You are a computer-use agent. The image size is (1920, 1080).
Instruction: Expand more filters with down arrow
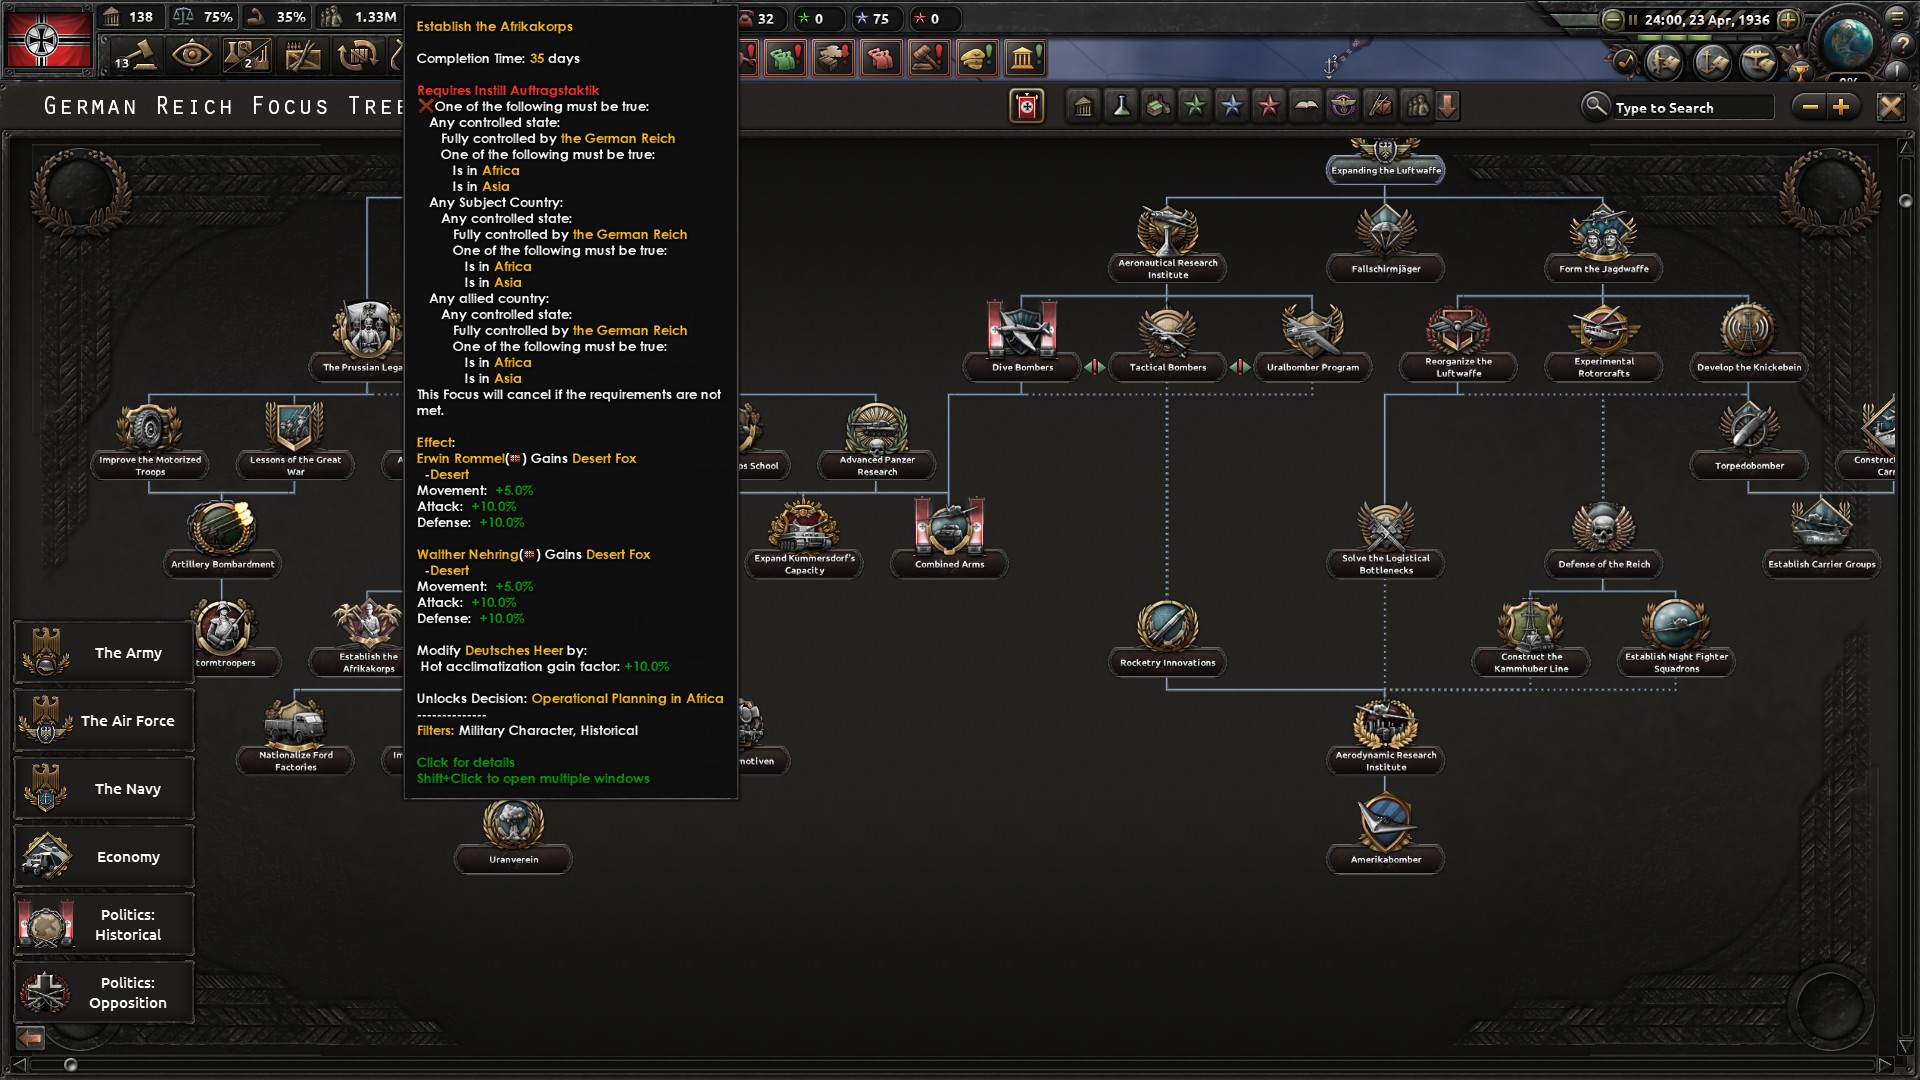(x=1447, y=106)
